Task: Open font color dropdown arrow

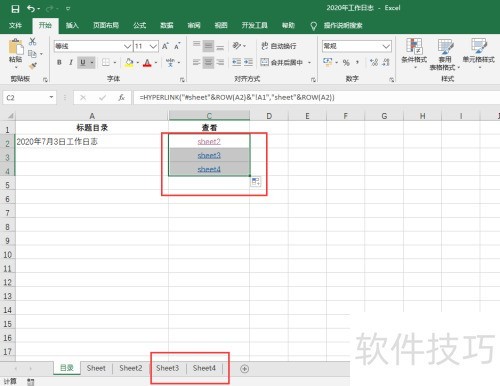Action: tap(156, 62)
